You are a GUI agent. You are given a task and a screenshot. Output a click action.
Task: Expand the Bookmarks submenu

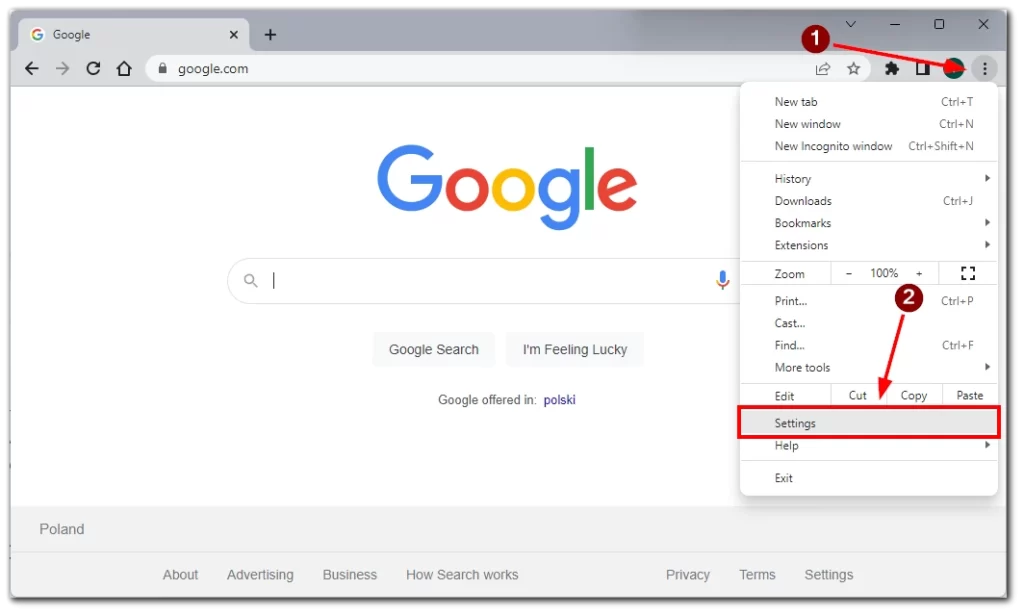[869, 223]
